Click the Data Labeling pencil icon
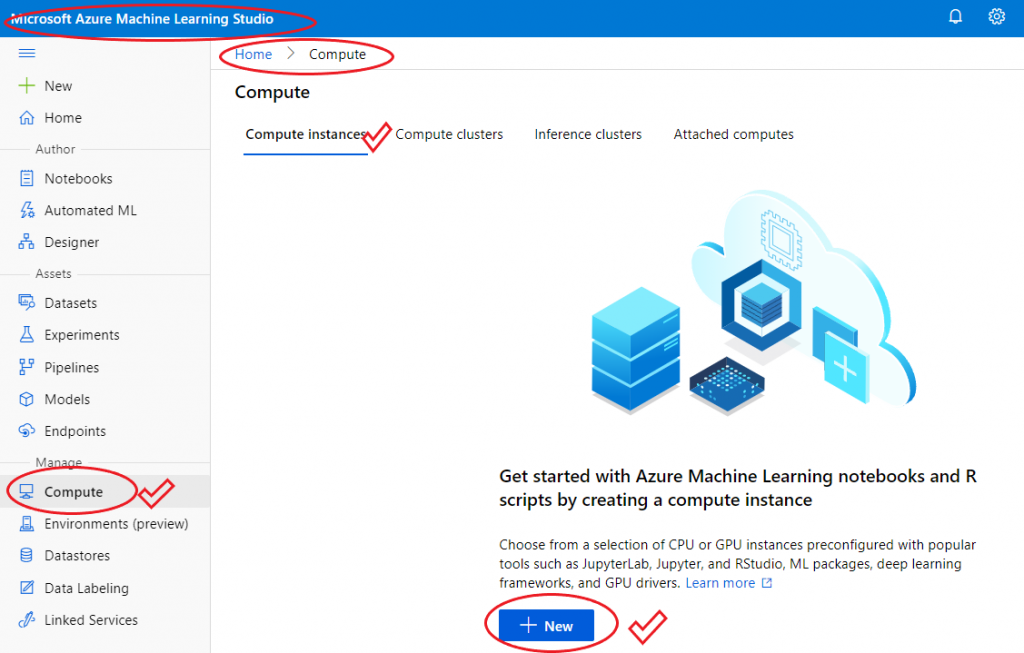This screenshot has width=1024, height=653. tap(27, 588)
